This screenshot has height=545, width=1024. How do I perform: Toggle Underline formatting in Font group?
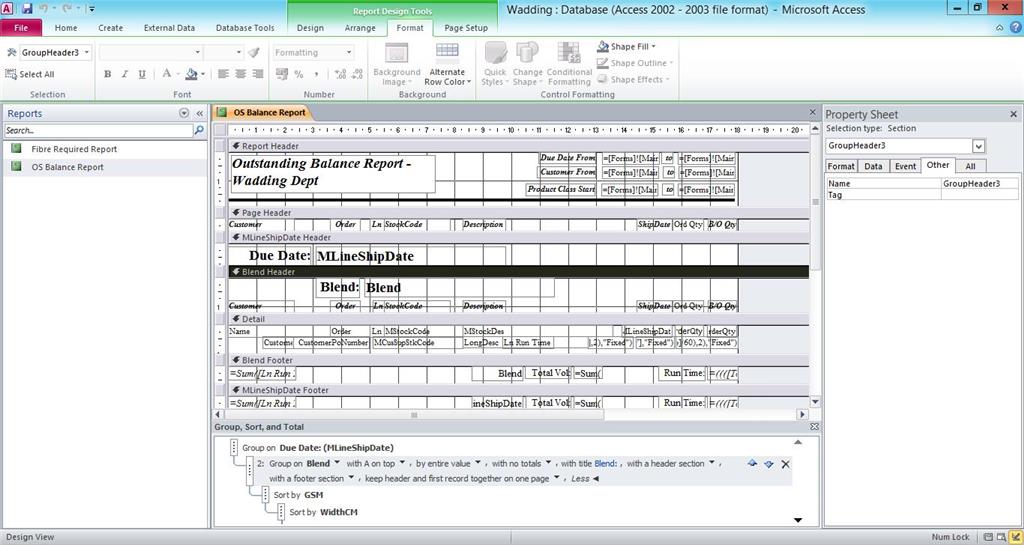click(x=142, y=74)
